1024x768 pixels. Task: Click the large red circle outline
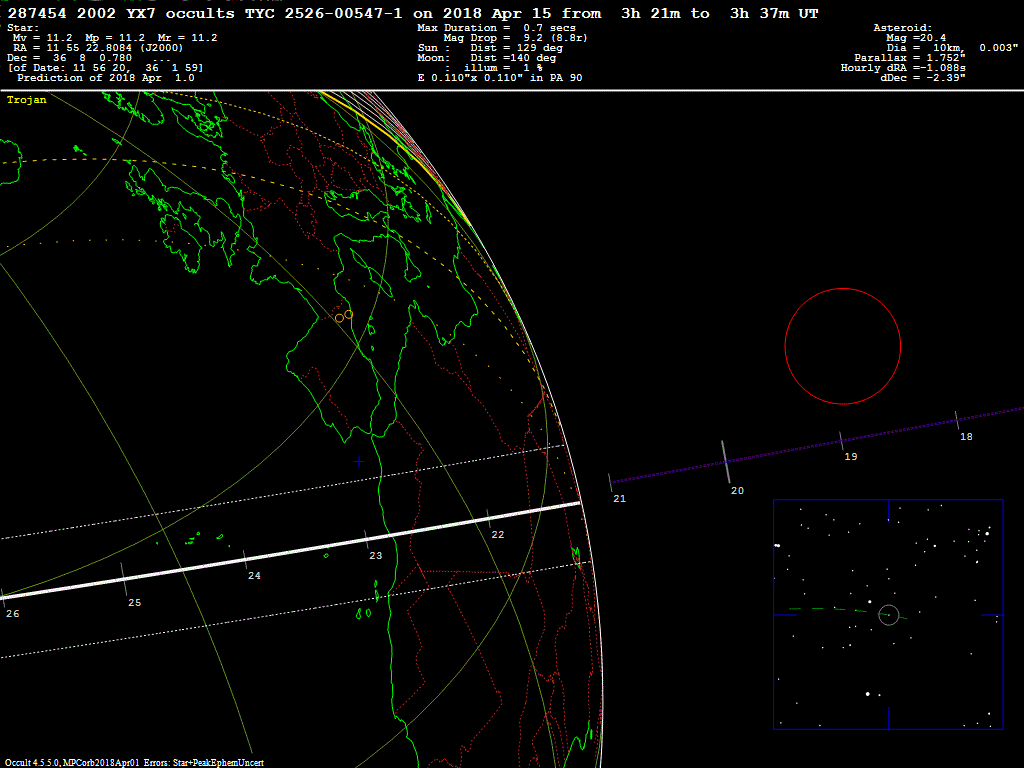click(x=842, y=289)
